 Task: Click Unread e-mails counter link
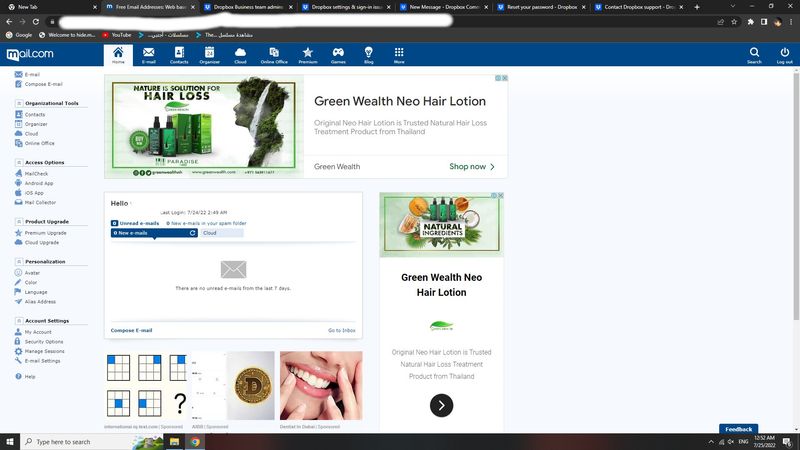click(x=135, y=223)
